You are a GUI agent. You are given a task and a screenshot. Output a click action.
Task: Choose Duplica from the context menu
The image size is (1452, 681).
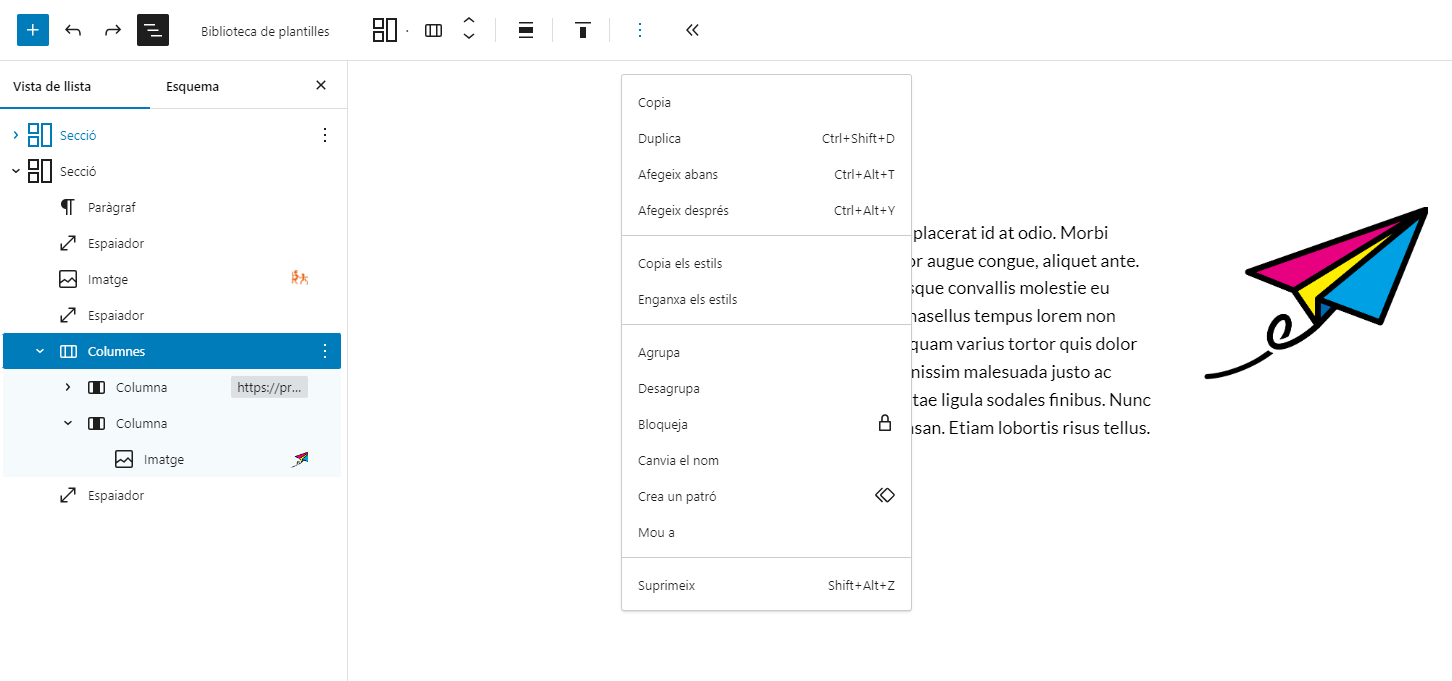click(660, 138)
